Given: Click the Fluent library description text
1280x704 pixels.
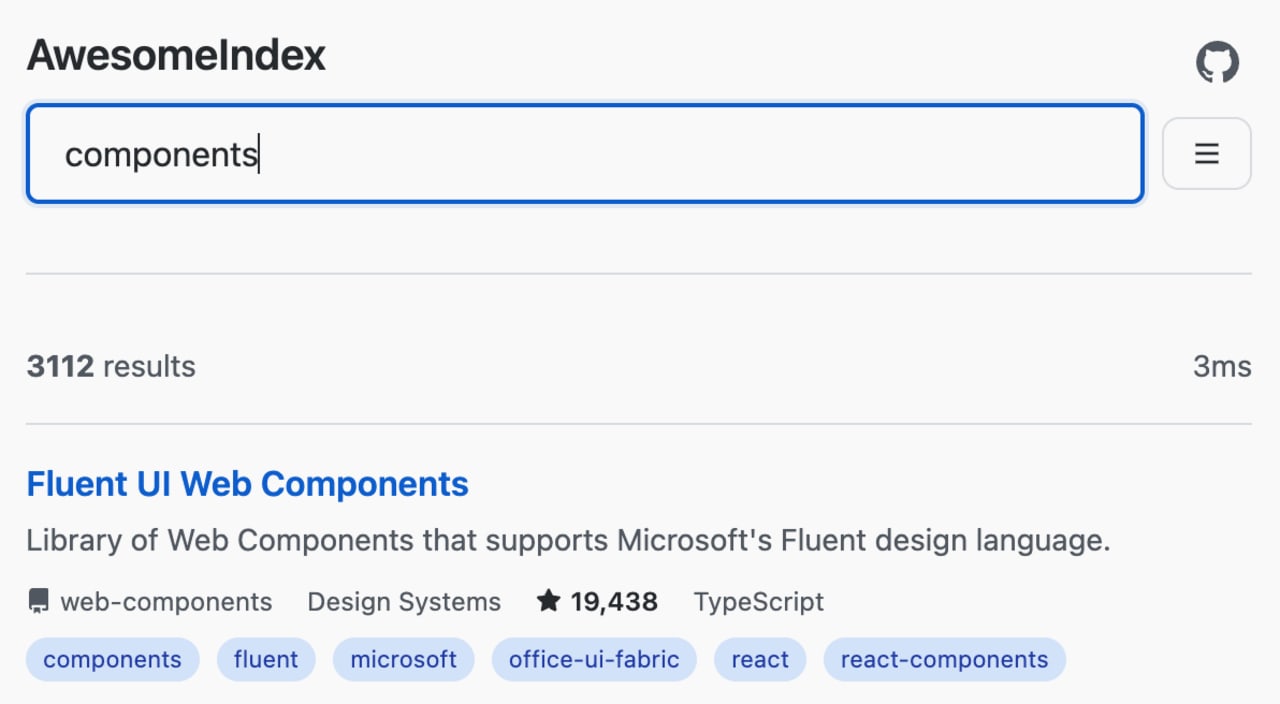Looking at the screenshot, I should pos(568,541).
